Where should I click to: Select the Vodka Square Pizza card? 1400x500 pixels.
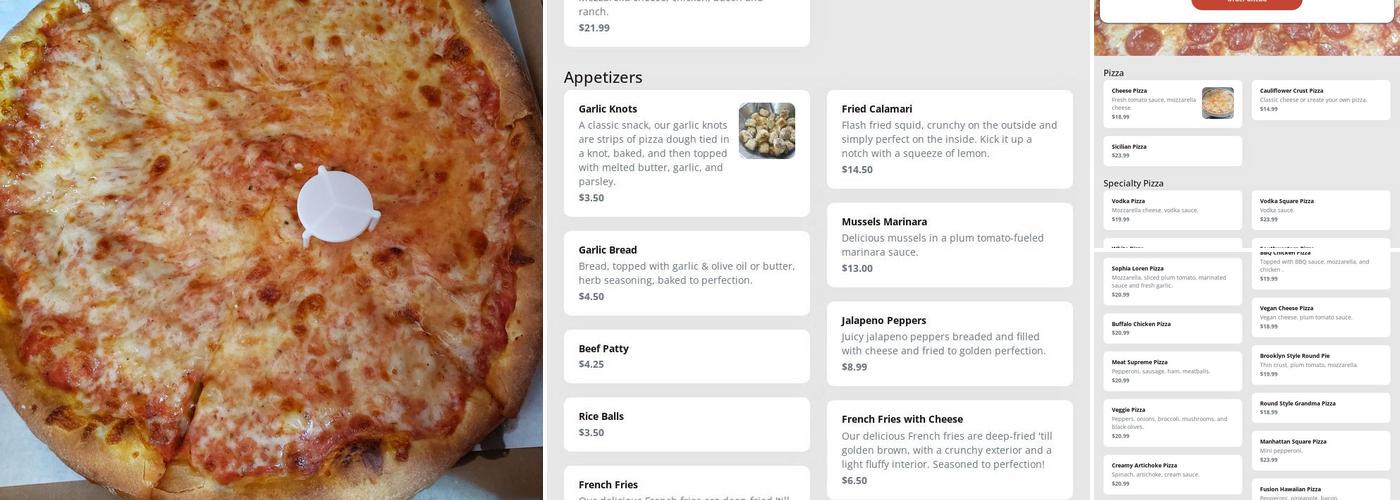click(1321, 210)
